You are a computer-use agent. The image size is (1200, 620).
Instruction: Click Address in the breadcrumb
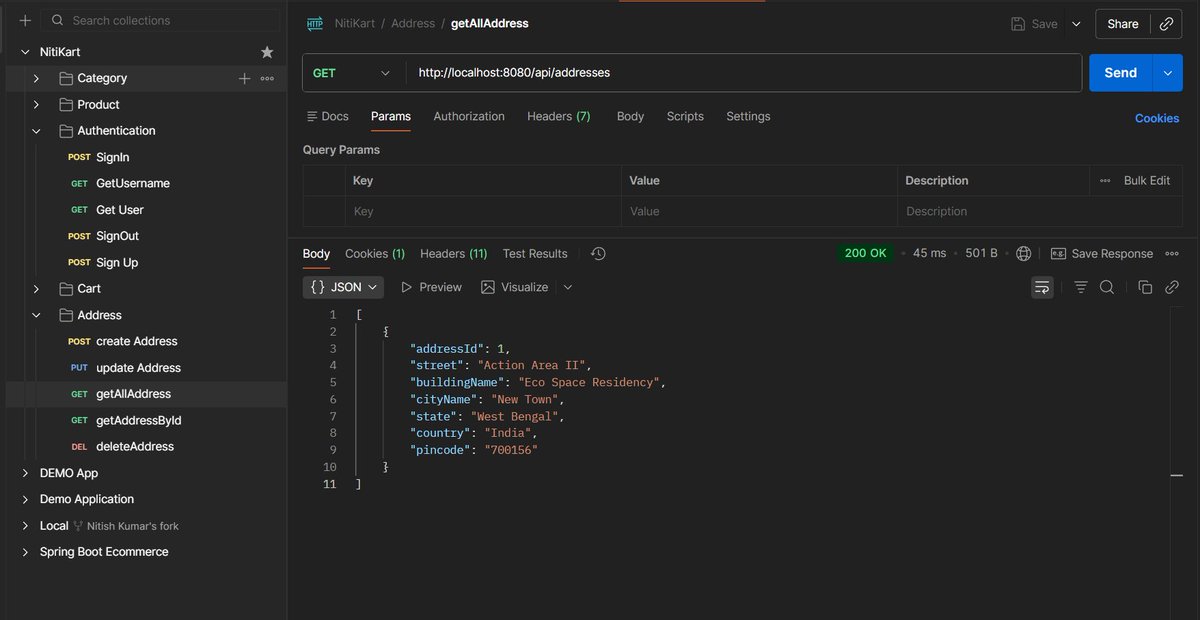pos(413,24)
